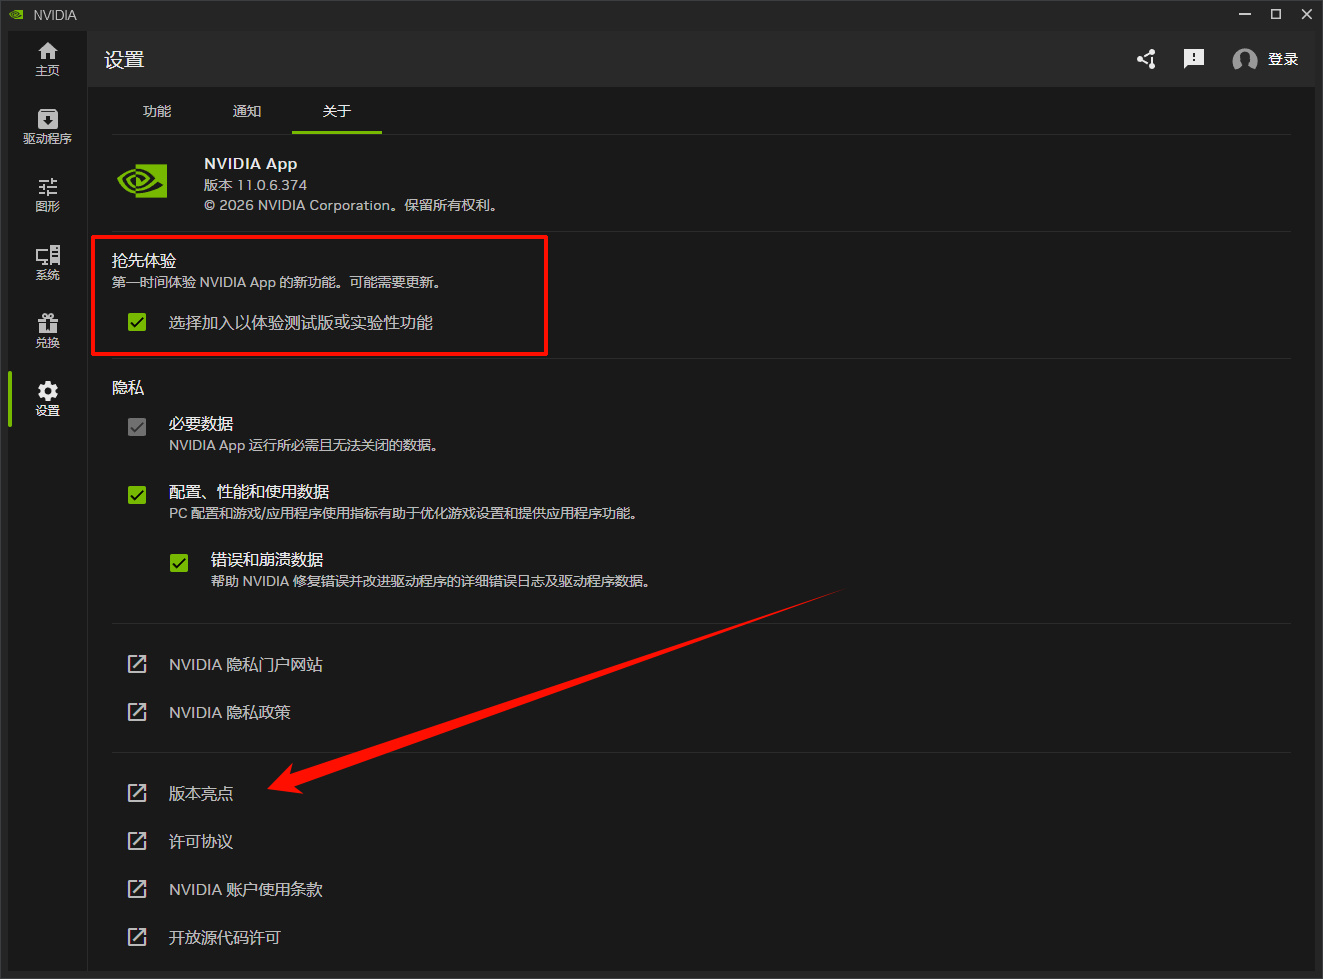Viewport: 1323px width, 979px height.
Task: Uncheck 选择加入以体验测试版或实验性功能 checkbox
Action: point(137,322)
